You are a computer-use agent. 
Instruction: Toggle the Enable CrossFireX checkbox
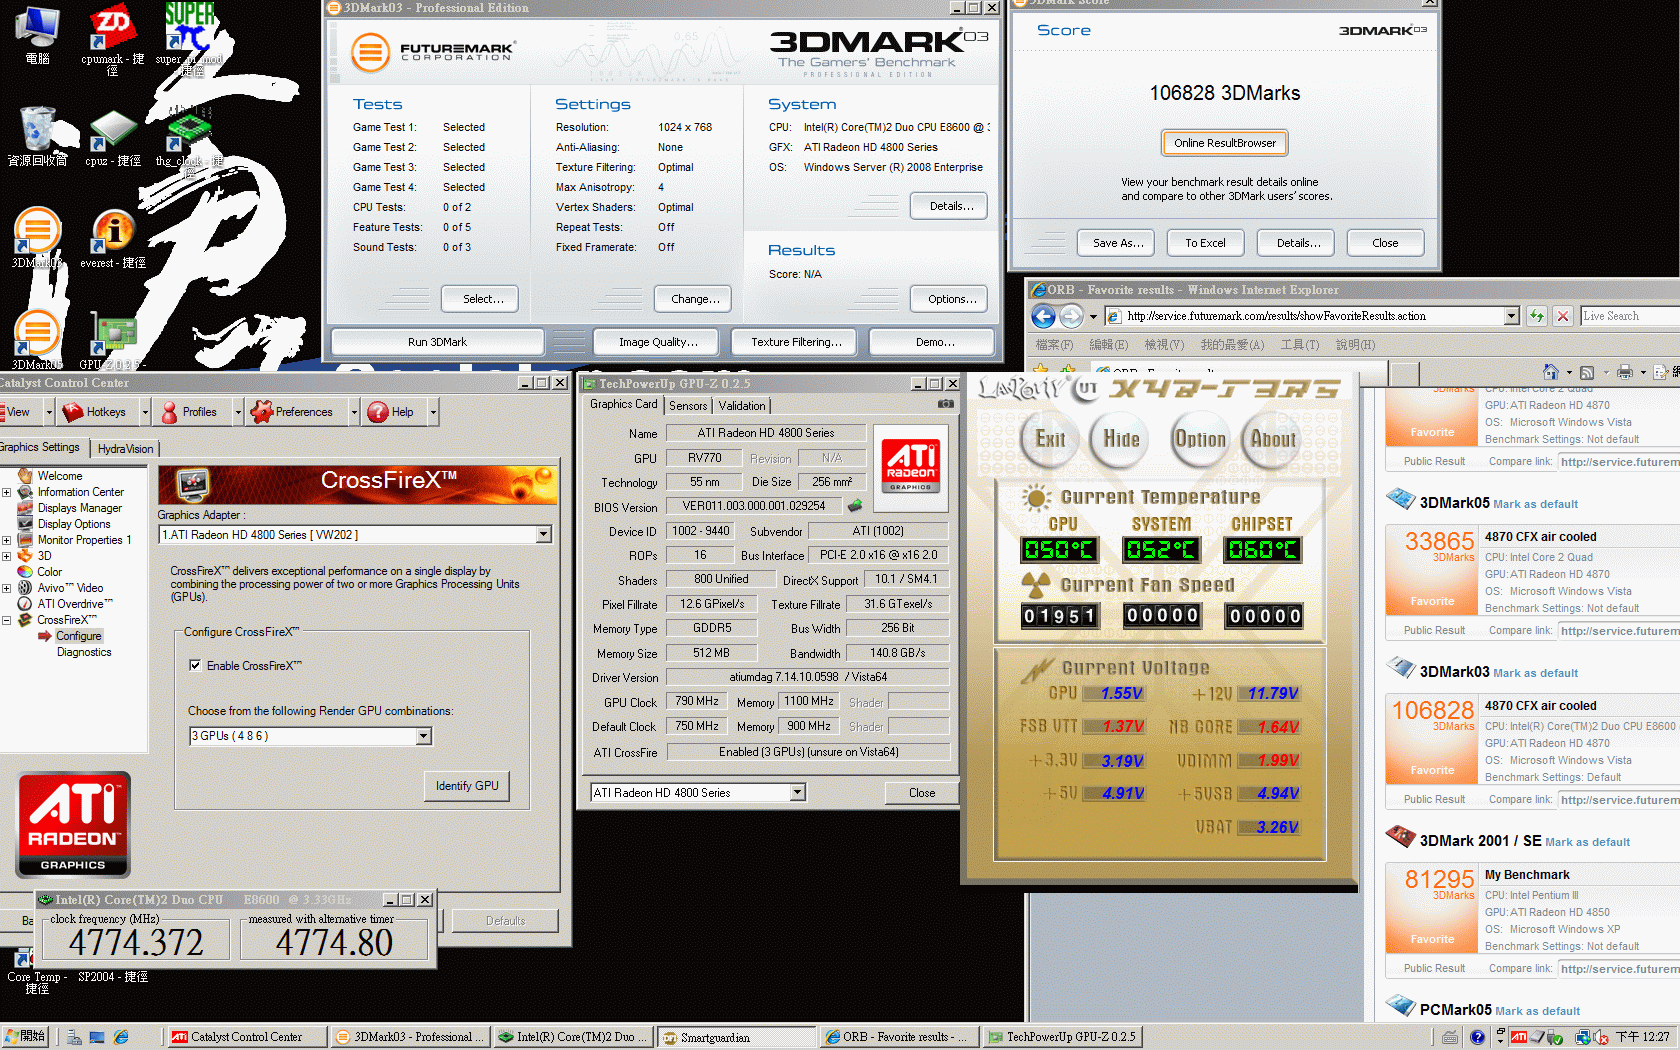coord(195,665)
